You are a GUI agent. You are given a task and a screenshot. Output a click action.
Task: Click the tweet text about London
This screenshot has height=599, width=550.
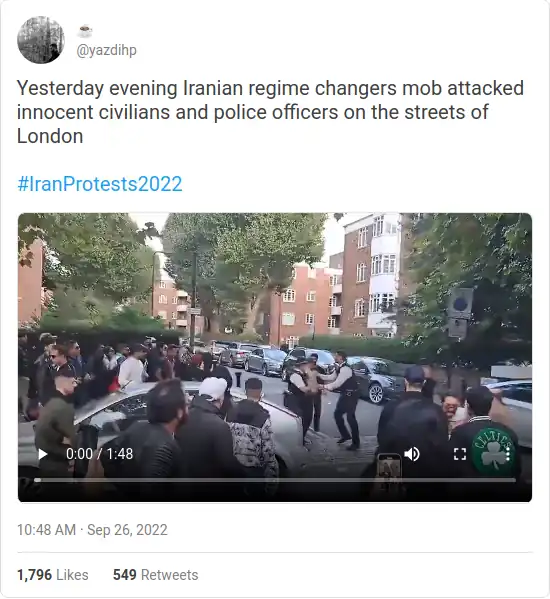coord(270,112)
